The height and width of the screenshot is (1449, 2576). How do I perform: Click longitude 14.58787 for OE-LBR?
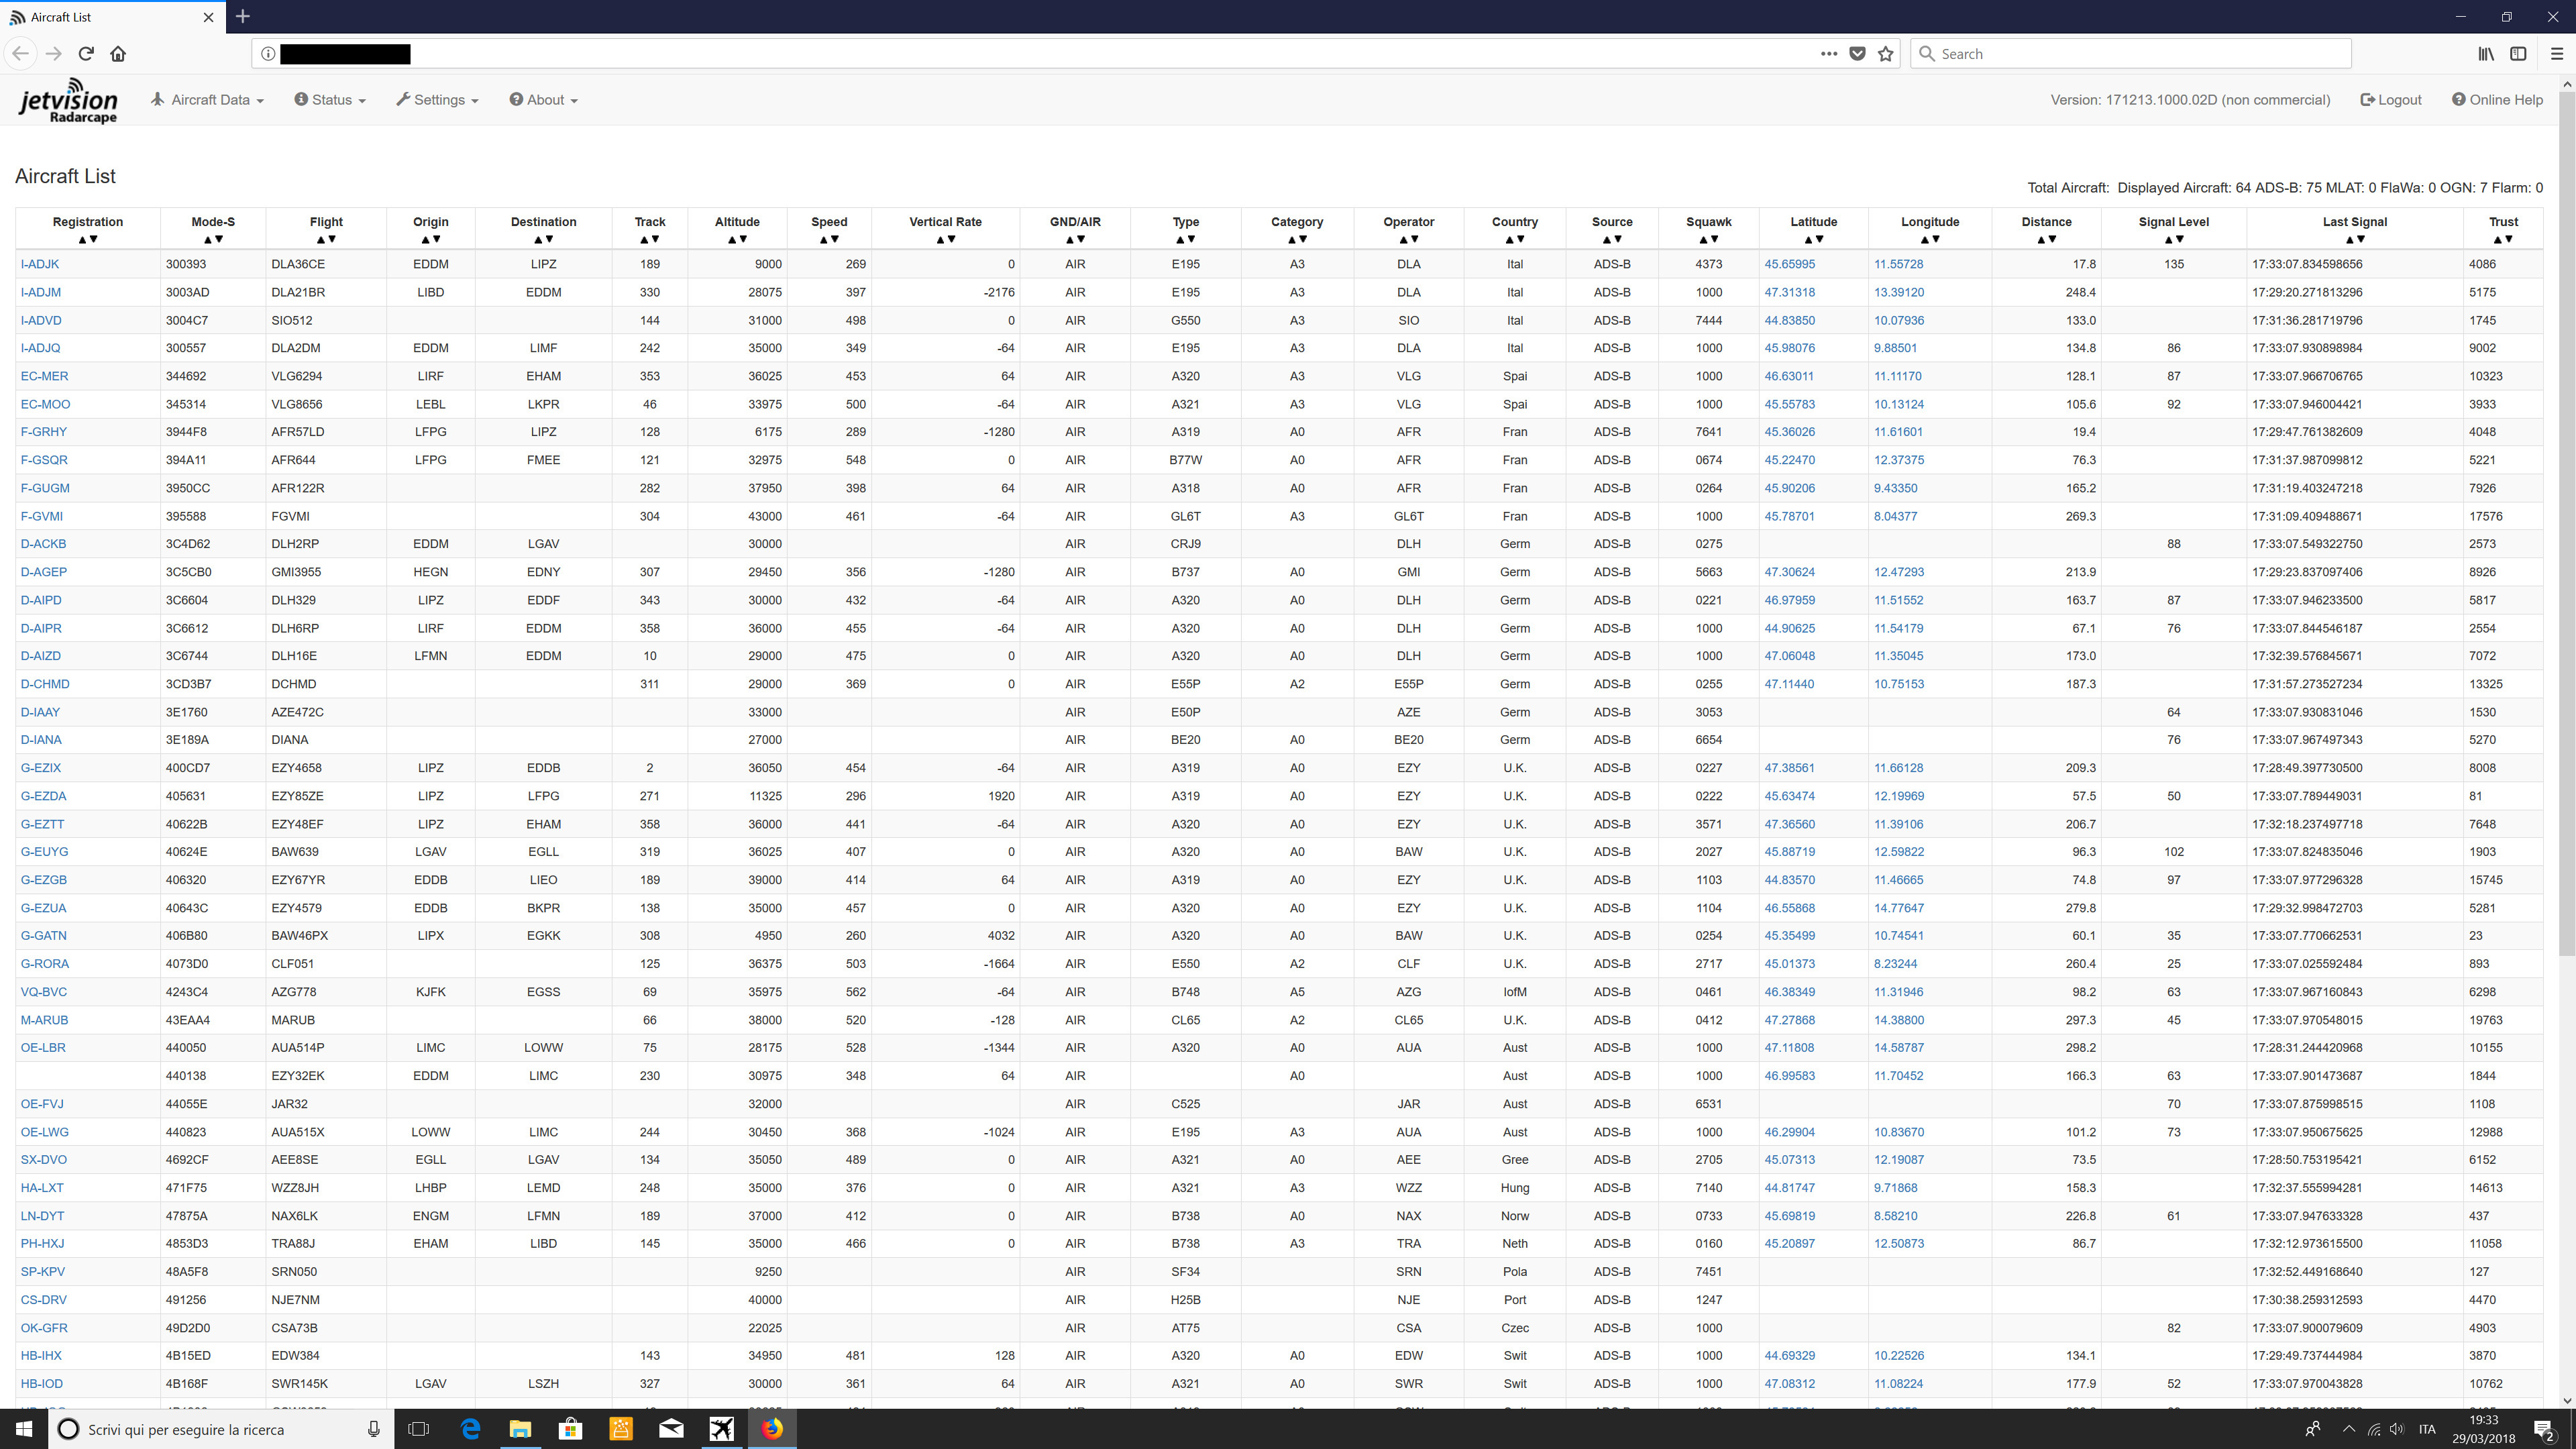1899,1049
